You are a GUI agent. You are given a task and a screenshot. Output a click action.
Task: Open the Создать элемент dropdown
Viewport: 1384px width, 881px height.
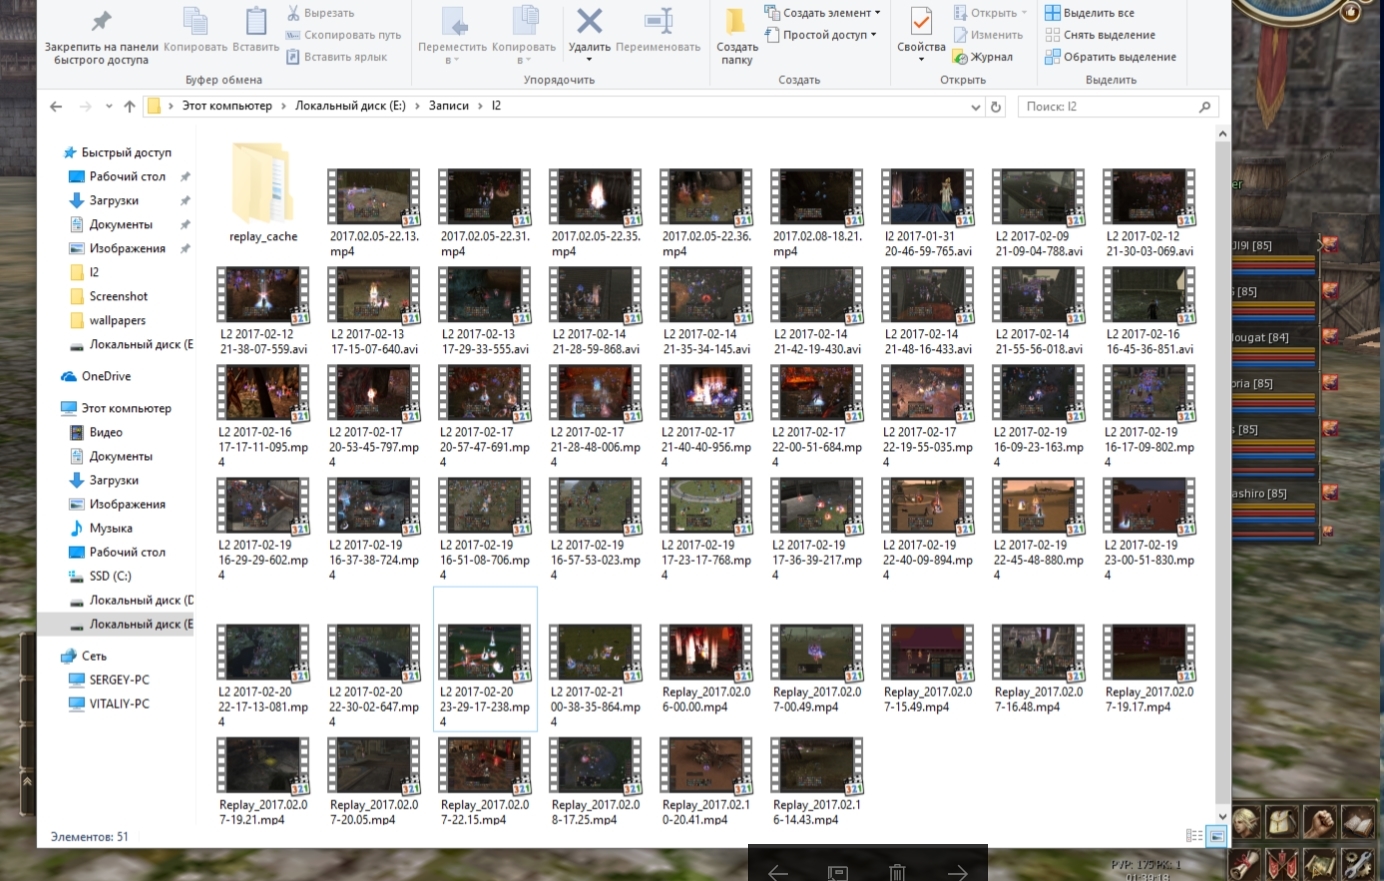(823, 13)
